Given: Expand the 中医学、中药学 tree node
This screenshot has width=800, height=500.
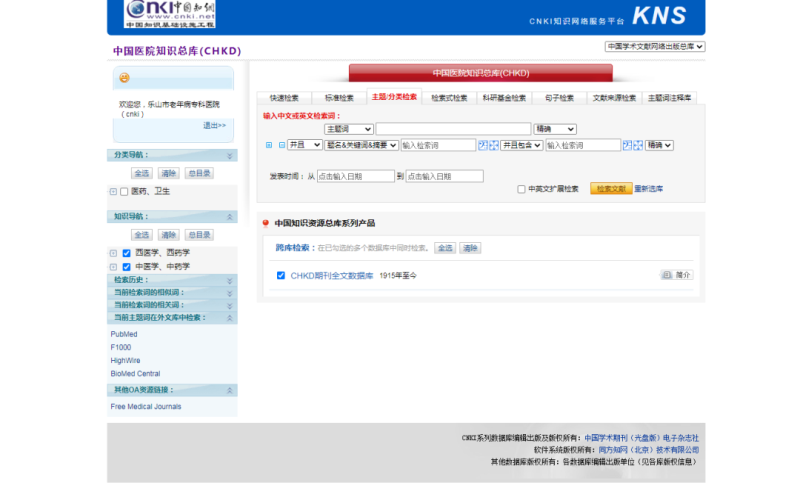Looking at the screenshot, I should 113,267.
